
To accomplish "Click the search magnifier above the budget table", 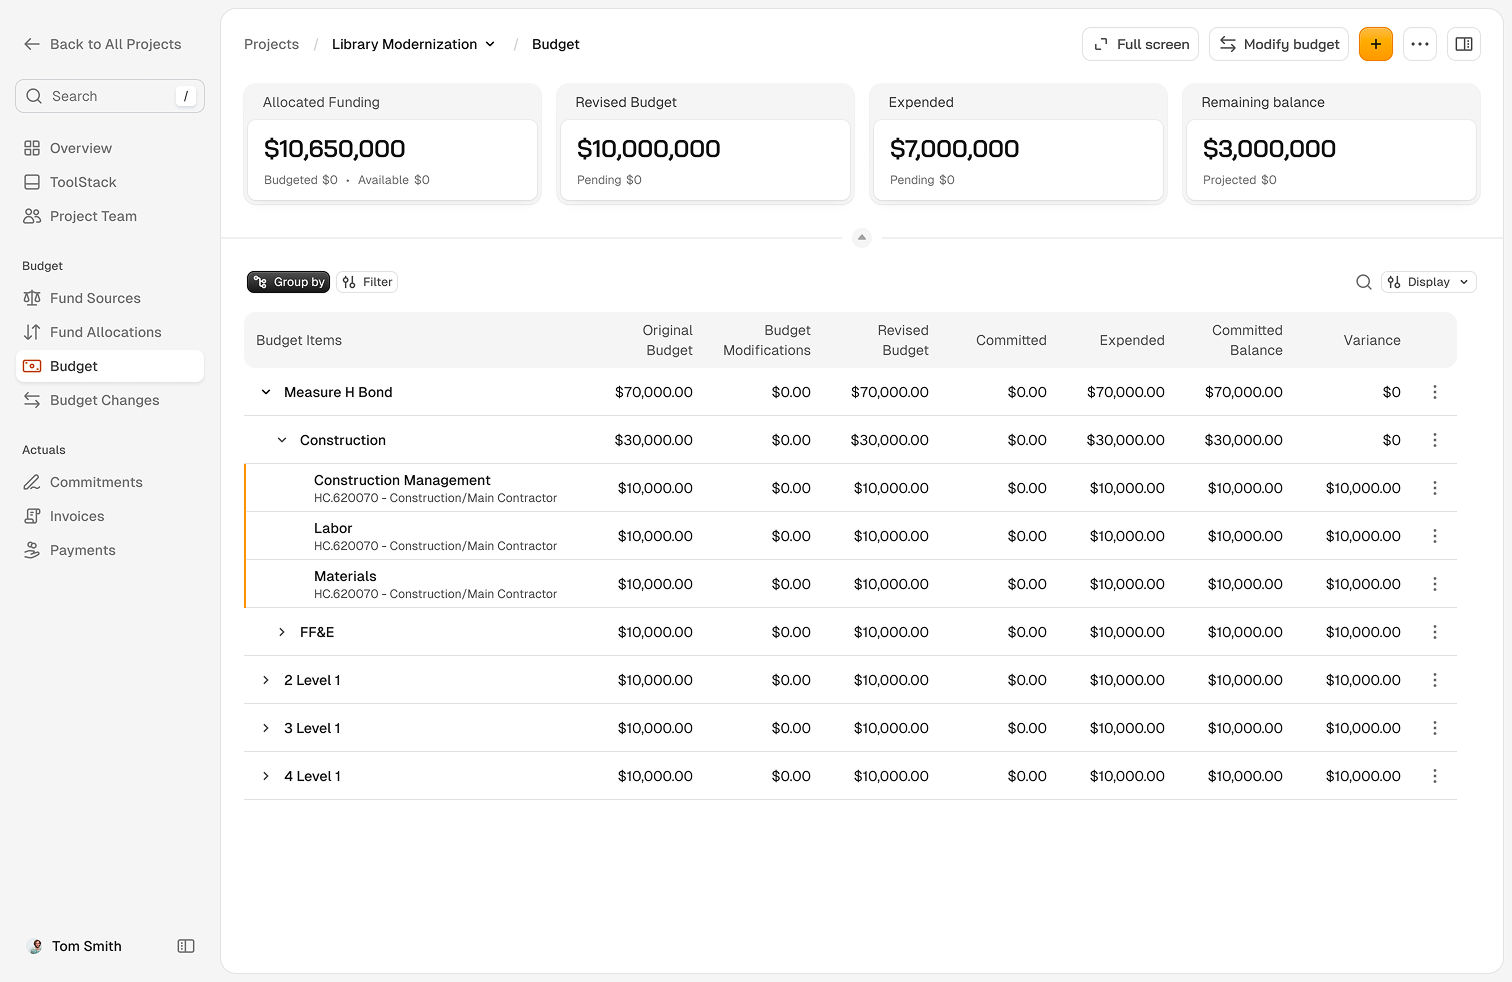I will coord(1364,282).
